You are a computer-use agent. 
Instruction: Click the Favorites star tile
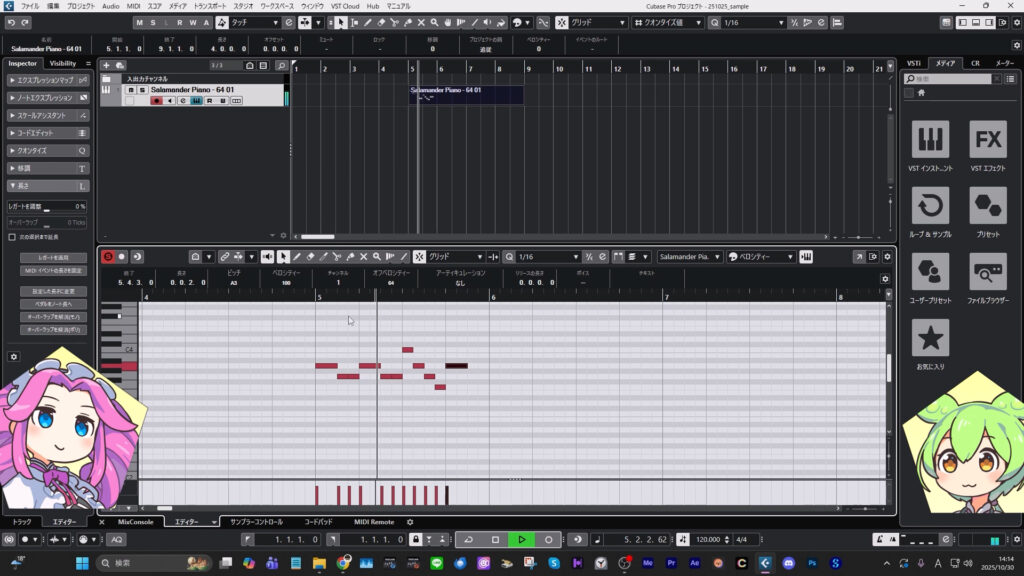coord(931,343)
